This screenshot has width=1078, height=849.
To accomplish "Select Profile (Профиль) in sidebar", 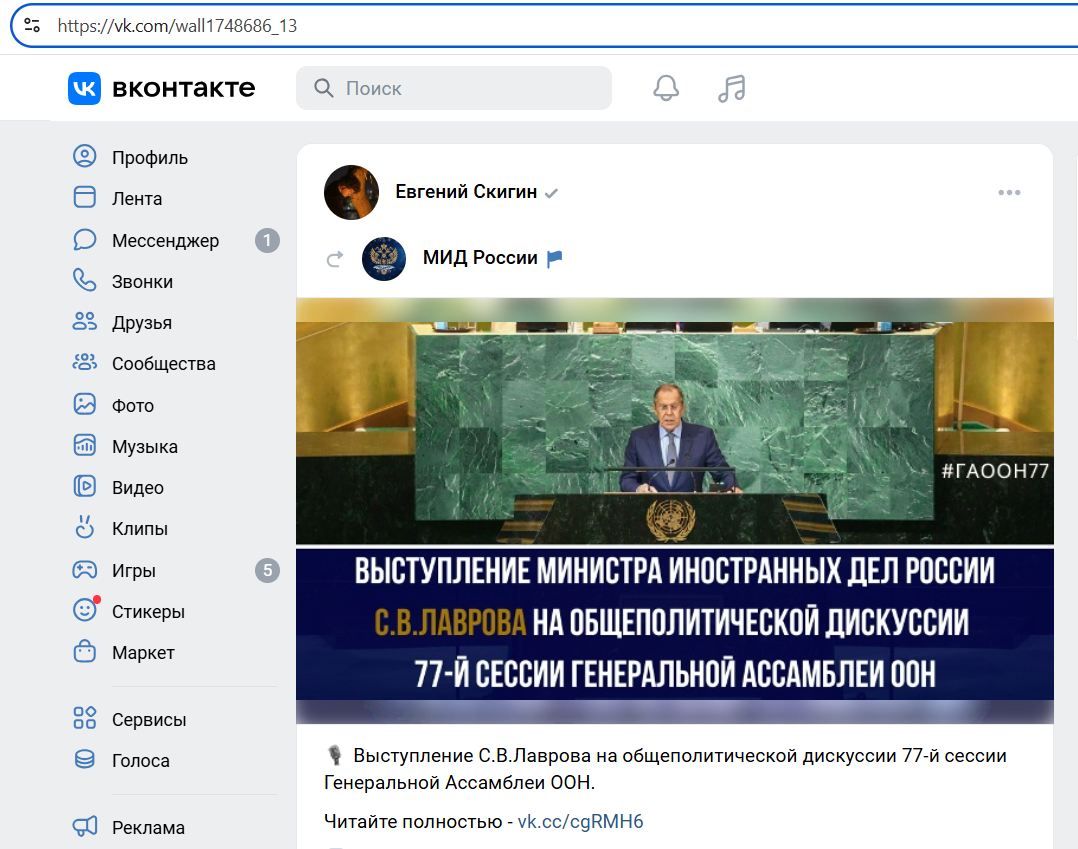I will pos(149,158).
